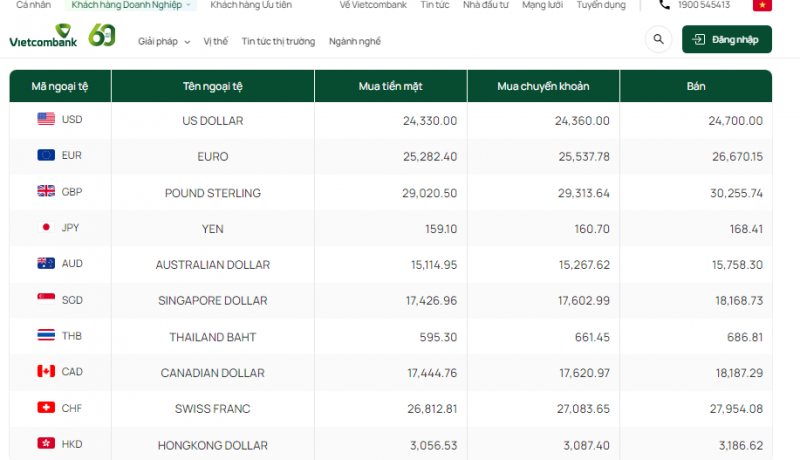Screen dimensions: 800x460
Task: Open the Vị thế menu item
Action: [x=215, y=42]
